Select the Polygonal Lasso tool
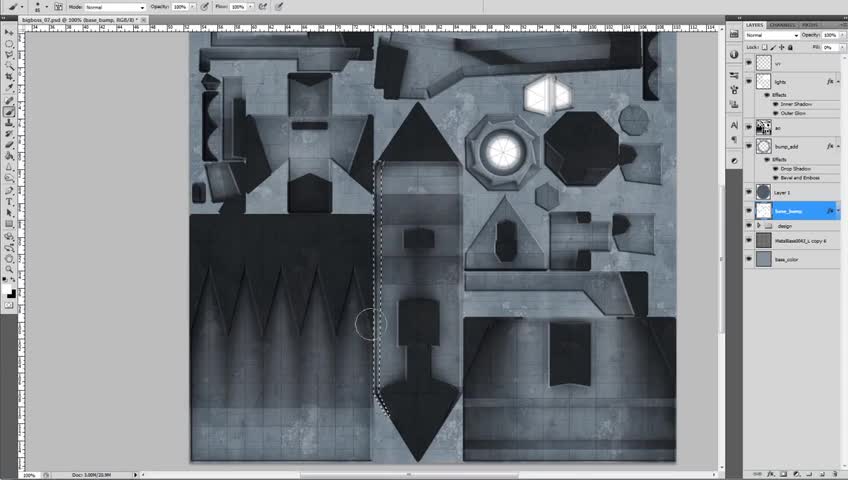 click(9, 55)
